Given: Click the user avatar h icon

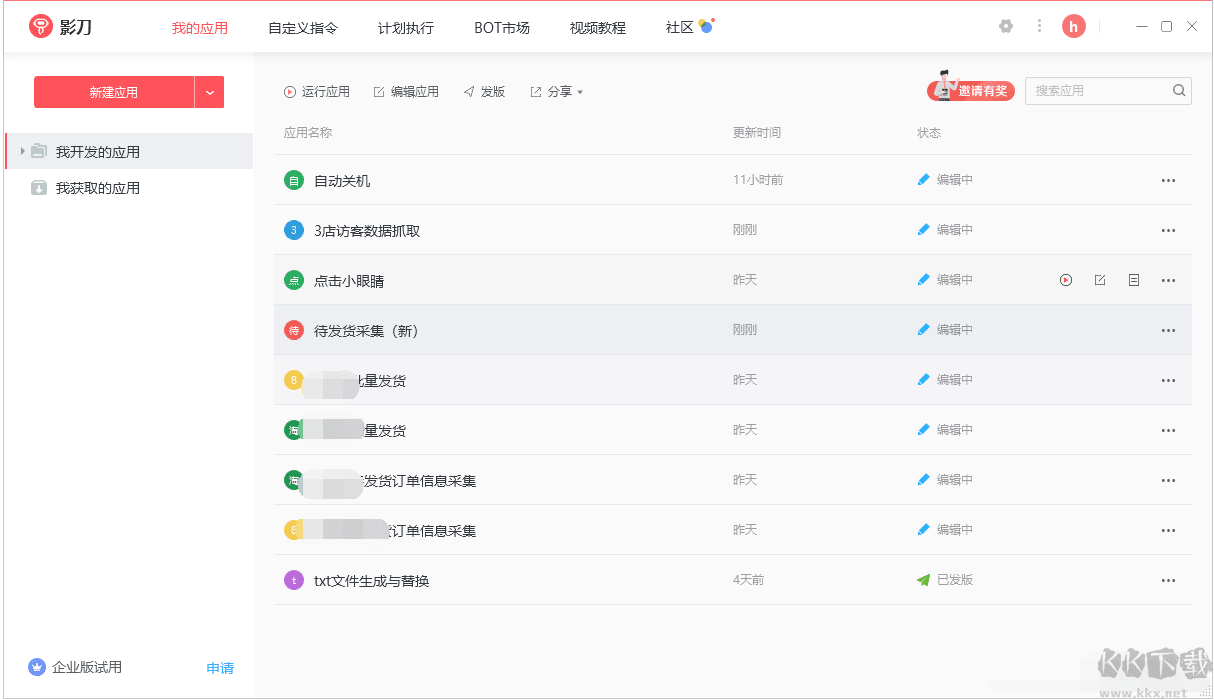Looking at the screenshot, I should 1073,26.
